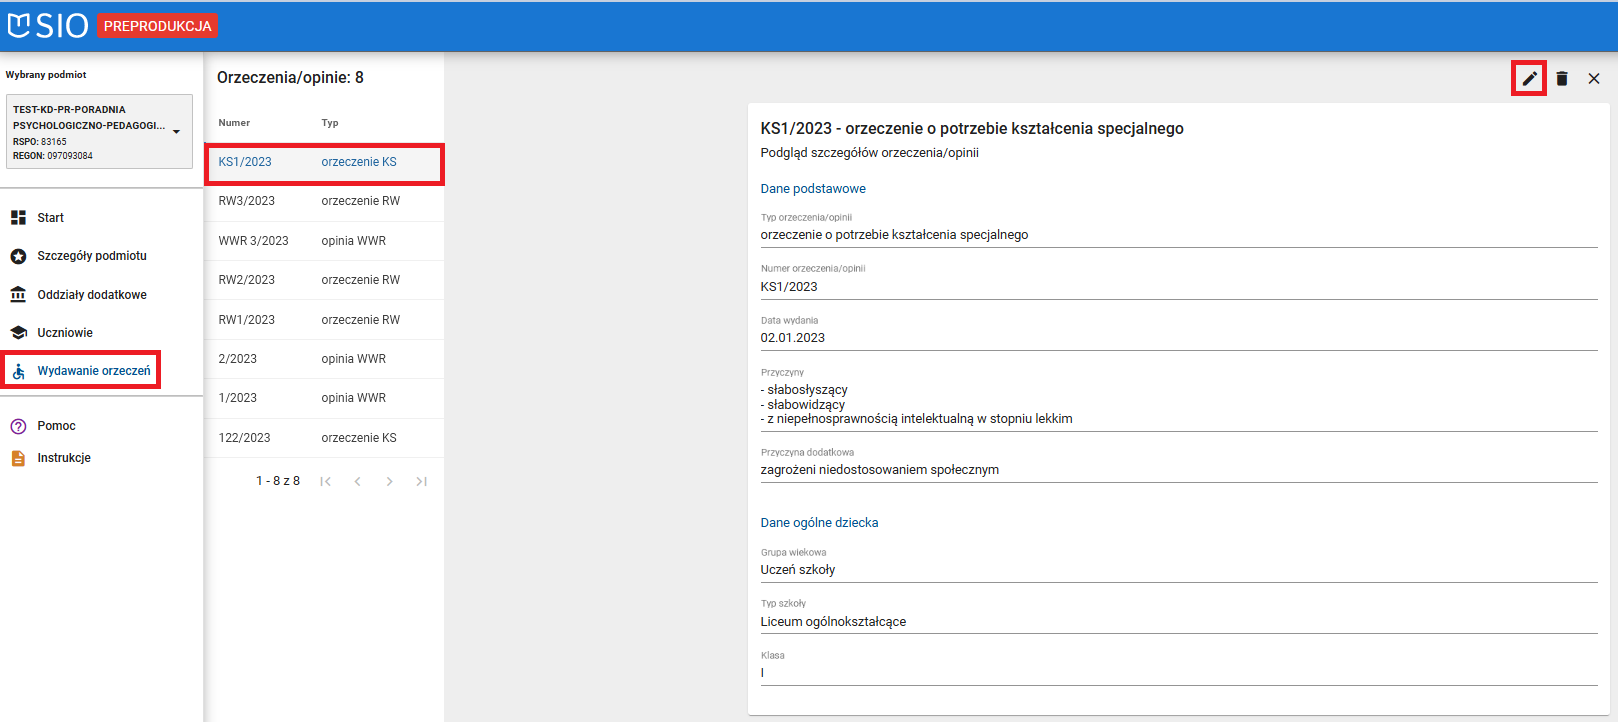
Task: Click the Start dashboard icon
Action: point(18,217)
